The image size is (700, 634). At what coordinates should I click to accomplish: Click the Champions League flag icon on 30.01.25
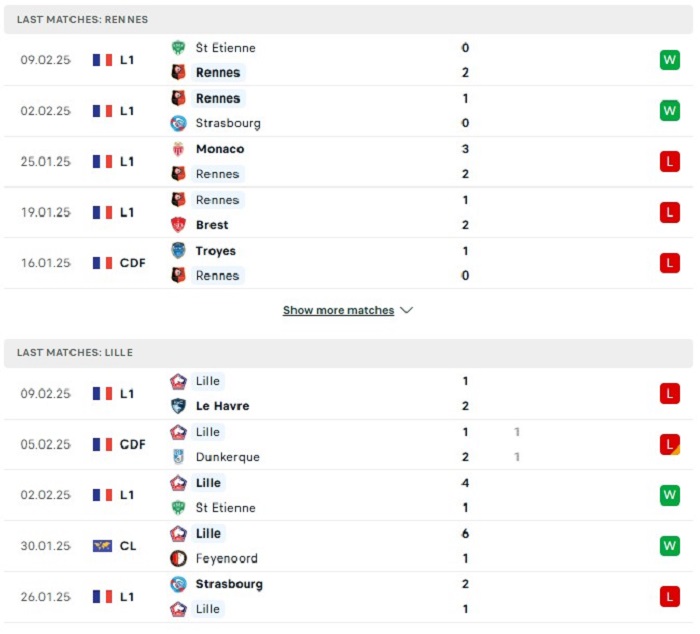click(102, 546)
